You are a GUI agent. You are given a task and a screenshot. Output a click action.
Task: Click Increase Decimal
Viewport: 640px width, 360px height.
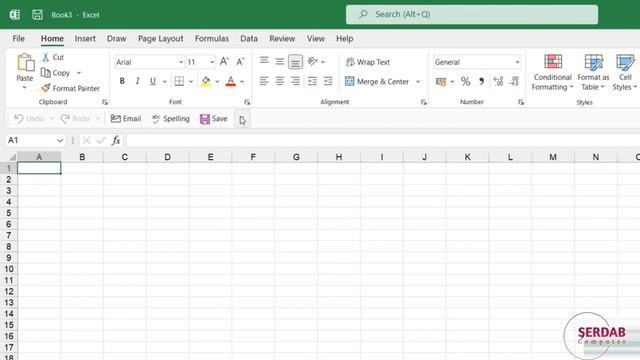pyautogui.click(x=498, y=81)
